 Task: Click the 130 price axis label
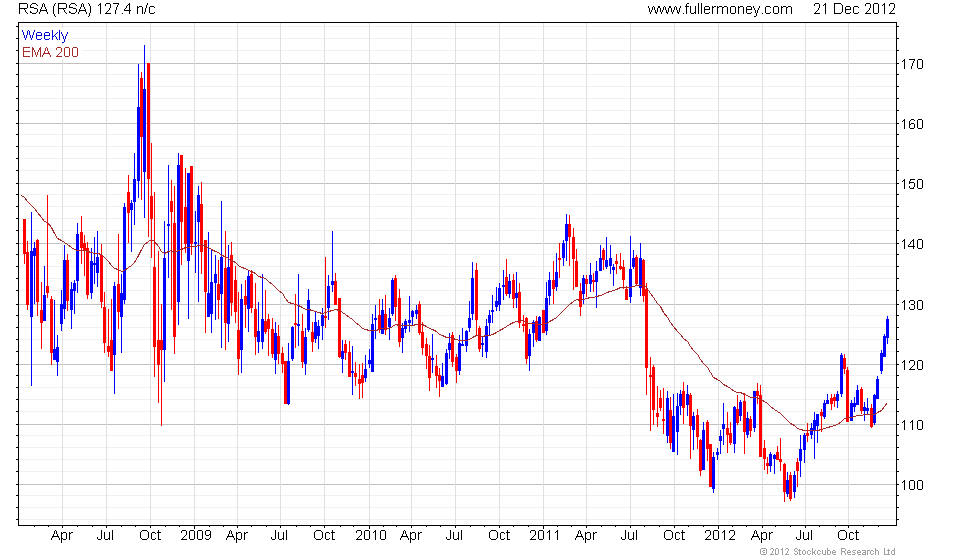(x=912, y=305)
